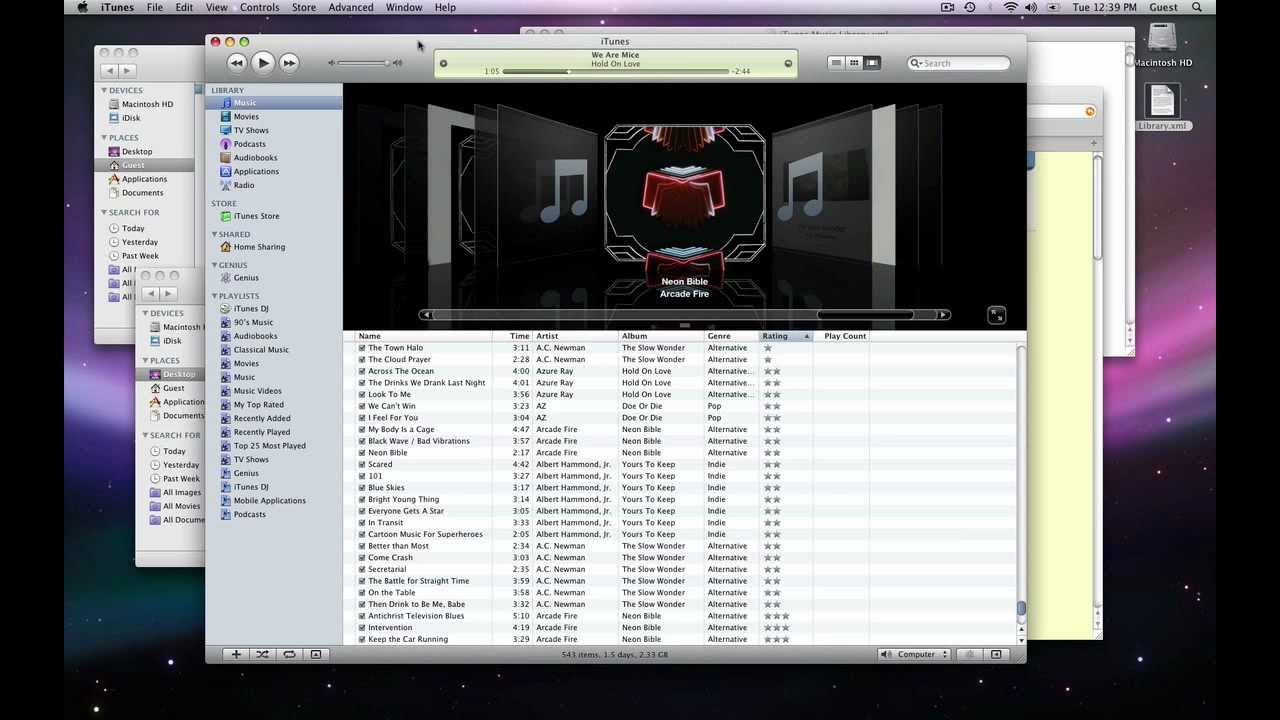Open the Computer speaker output dropdown
1280x720 pixels.
(x=914, y=654)
